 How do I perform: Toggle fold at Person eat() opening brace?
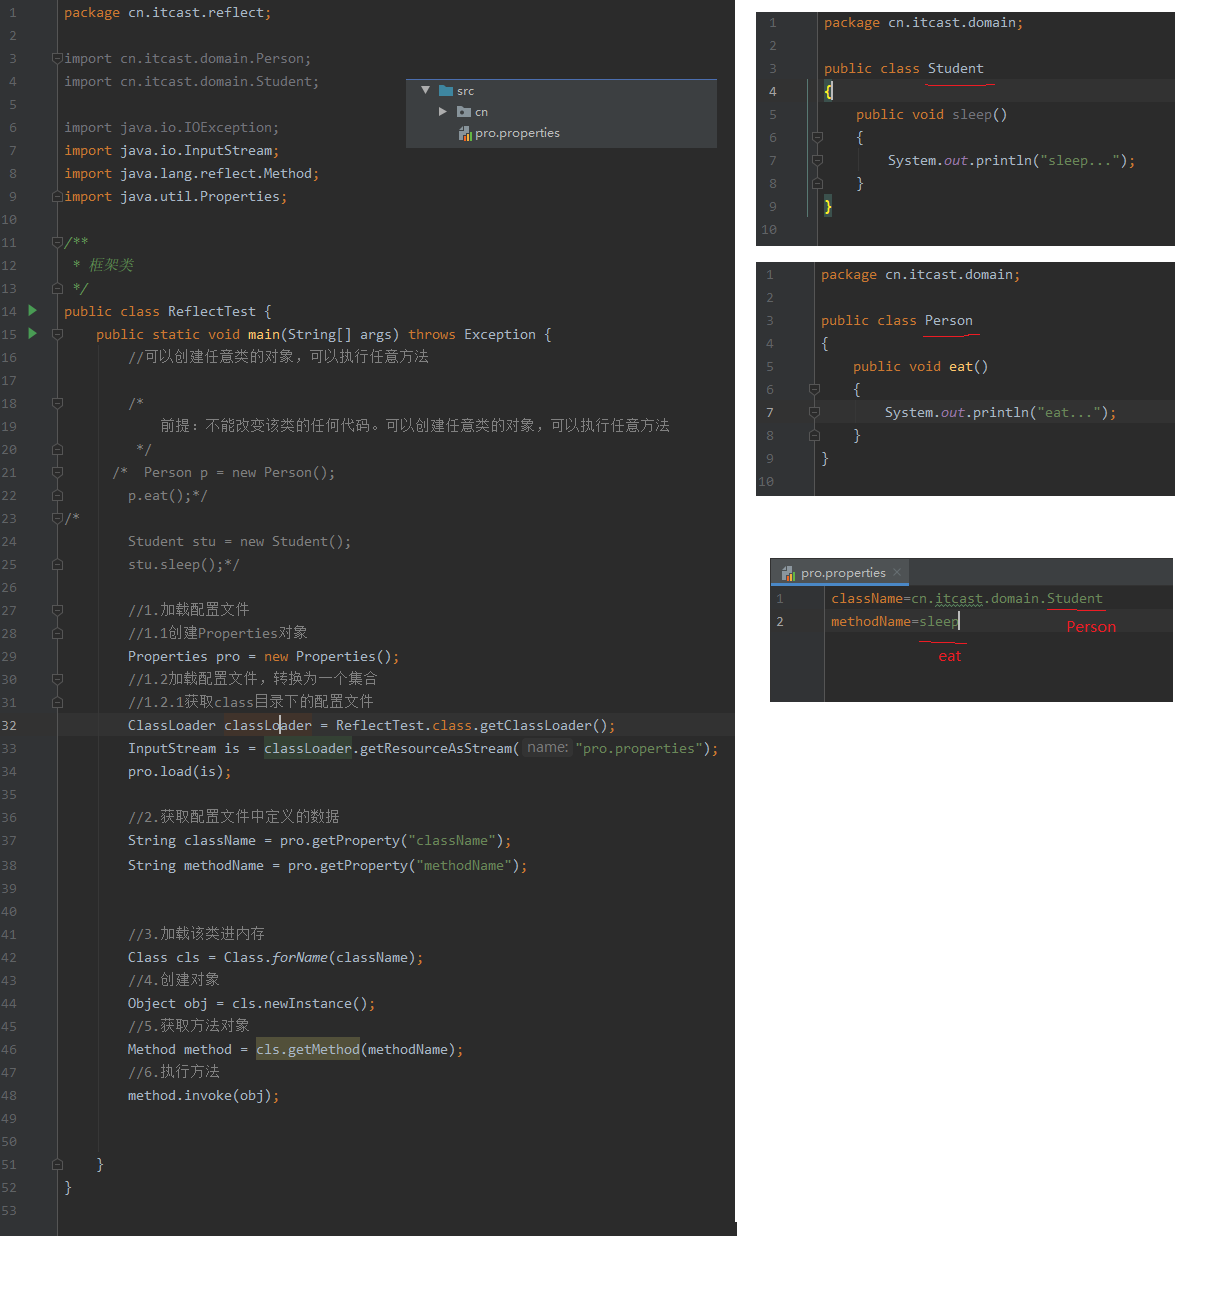[814, 389]
